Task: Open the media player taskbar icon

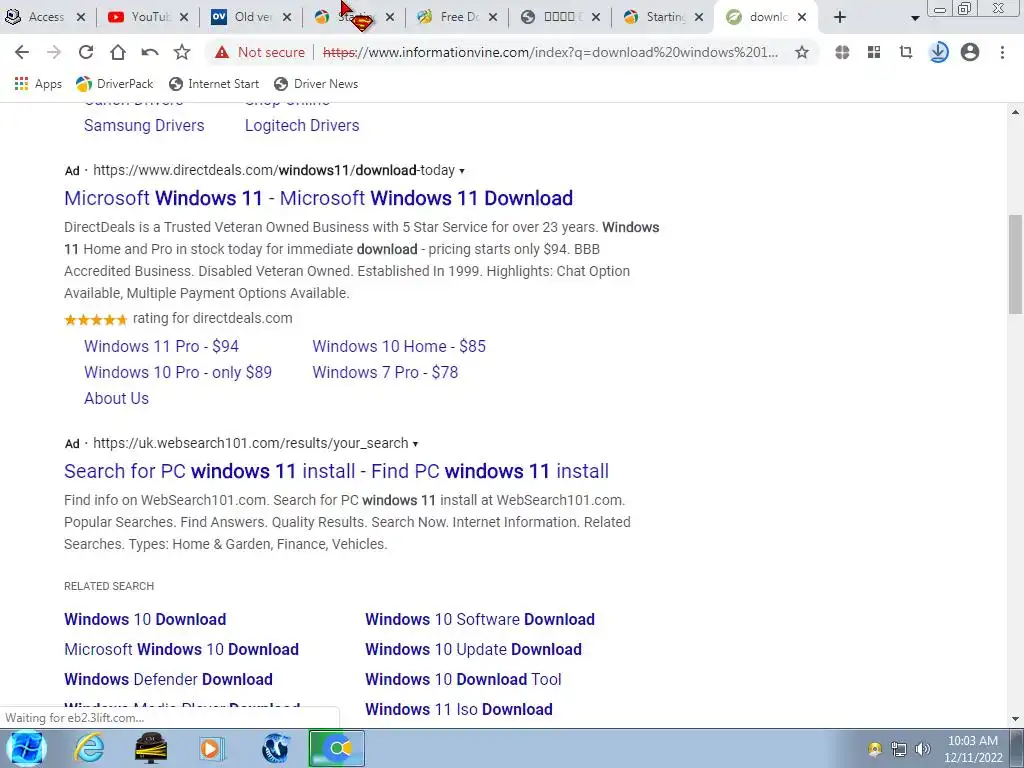Action: pyautogui.click(x=211, y=748)
